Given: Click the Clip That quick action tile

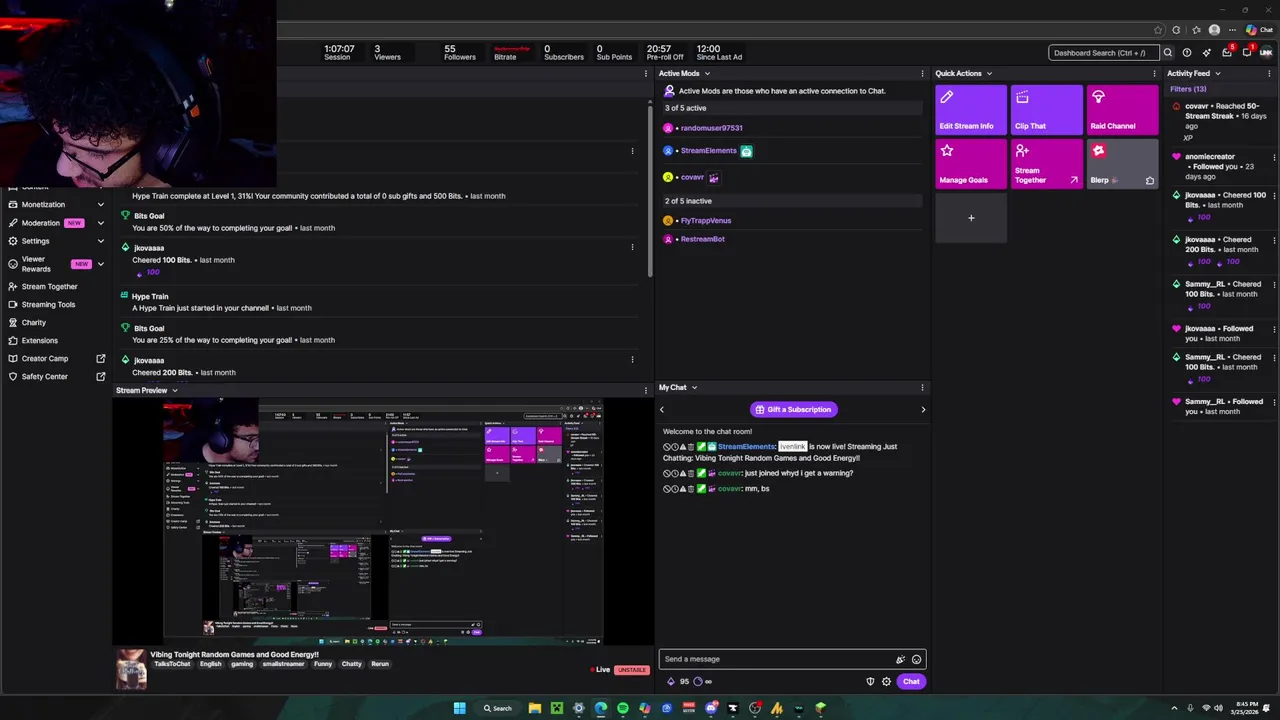Looking at the screenshot, I should pos(1047,110).
